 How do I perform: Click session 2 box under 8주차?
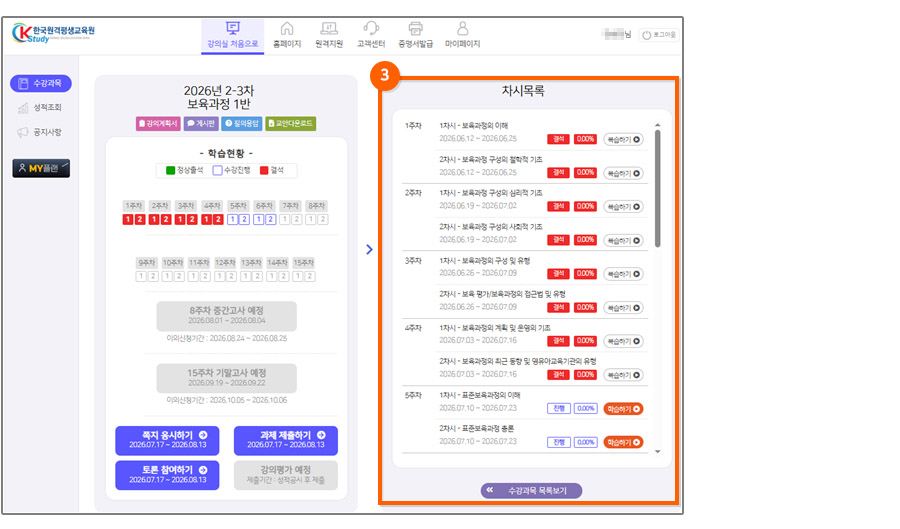[323, 219]
